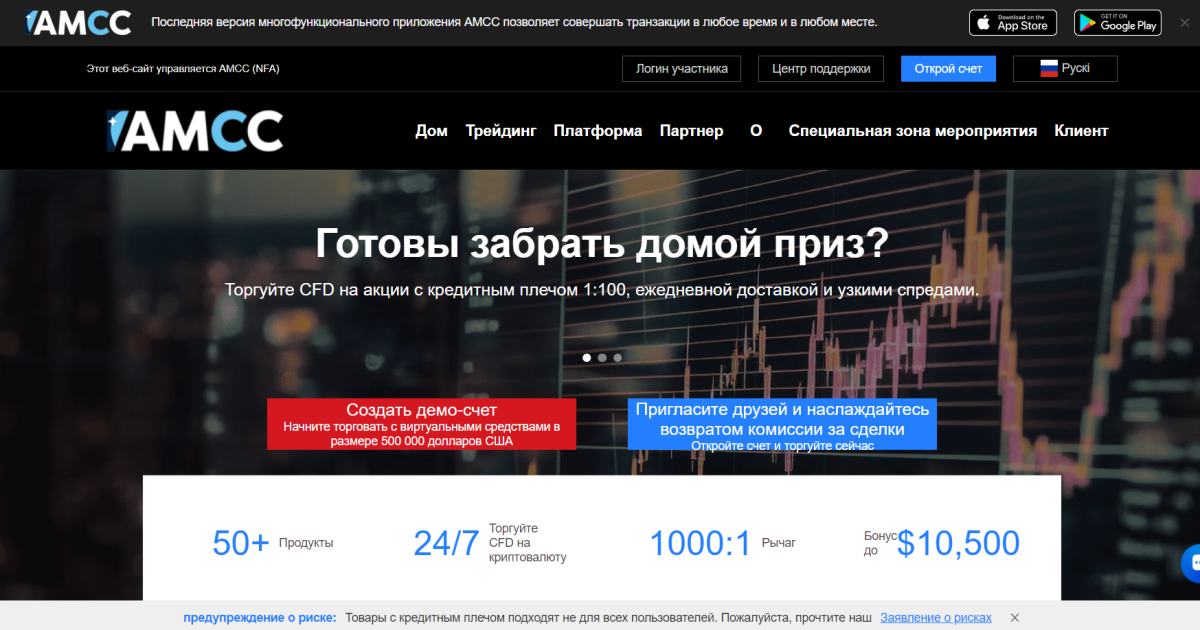Viewport: 1200px width, 630px height.
Task: Open the Платформа menu item
Action: [x=598, y=131]
